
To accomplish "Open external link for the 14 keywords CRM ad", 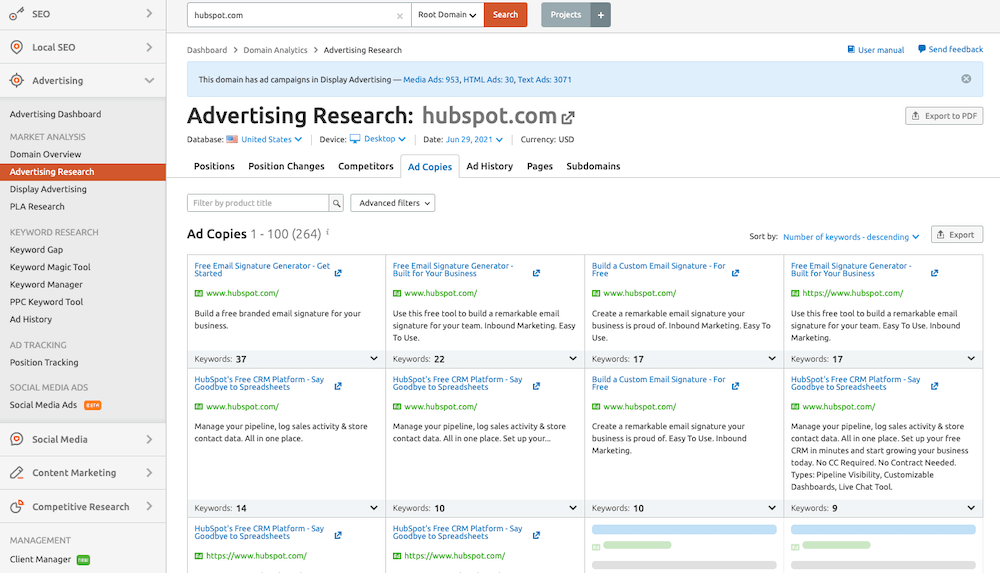I will [x=338, y=386].
